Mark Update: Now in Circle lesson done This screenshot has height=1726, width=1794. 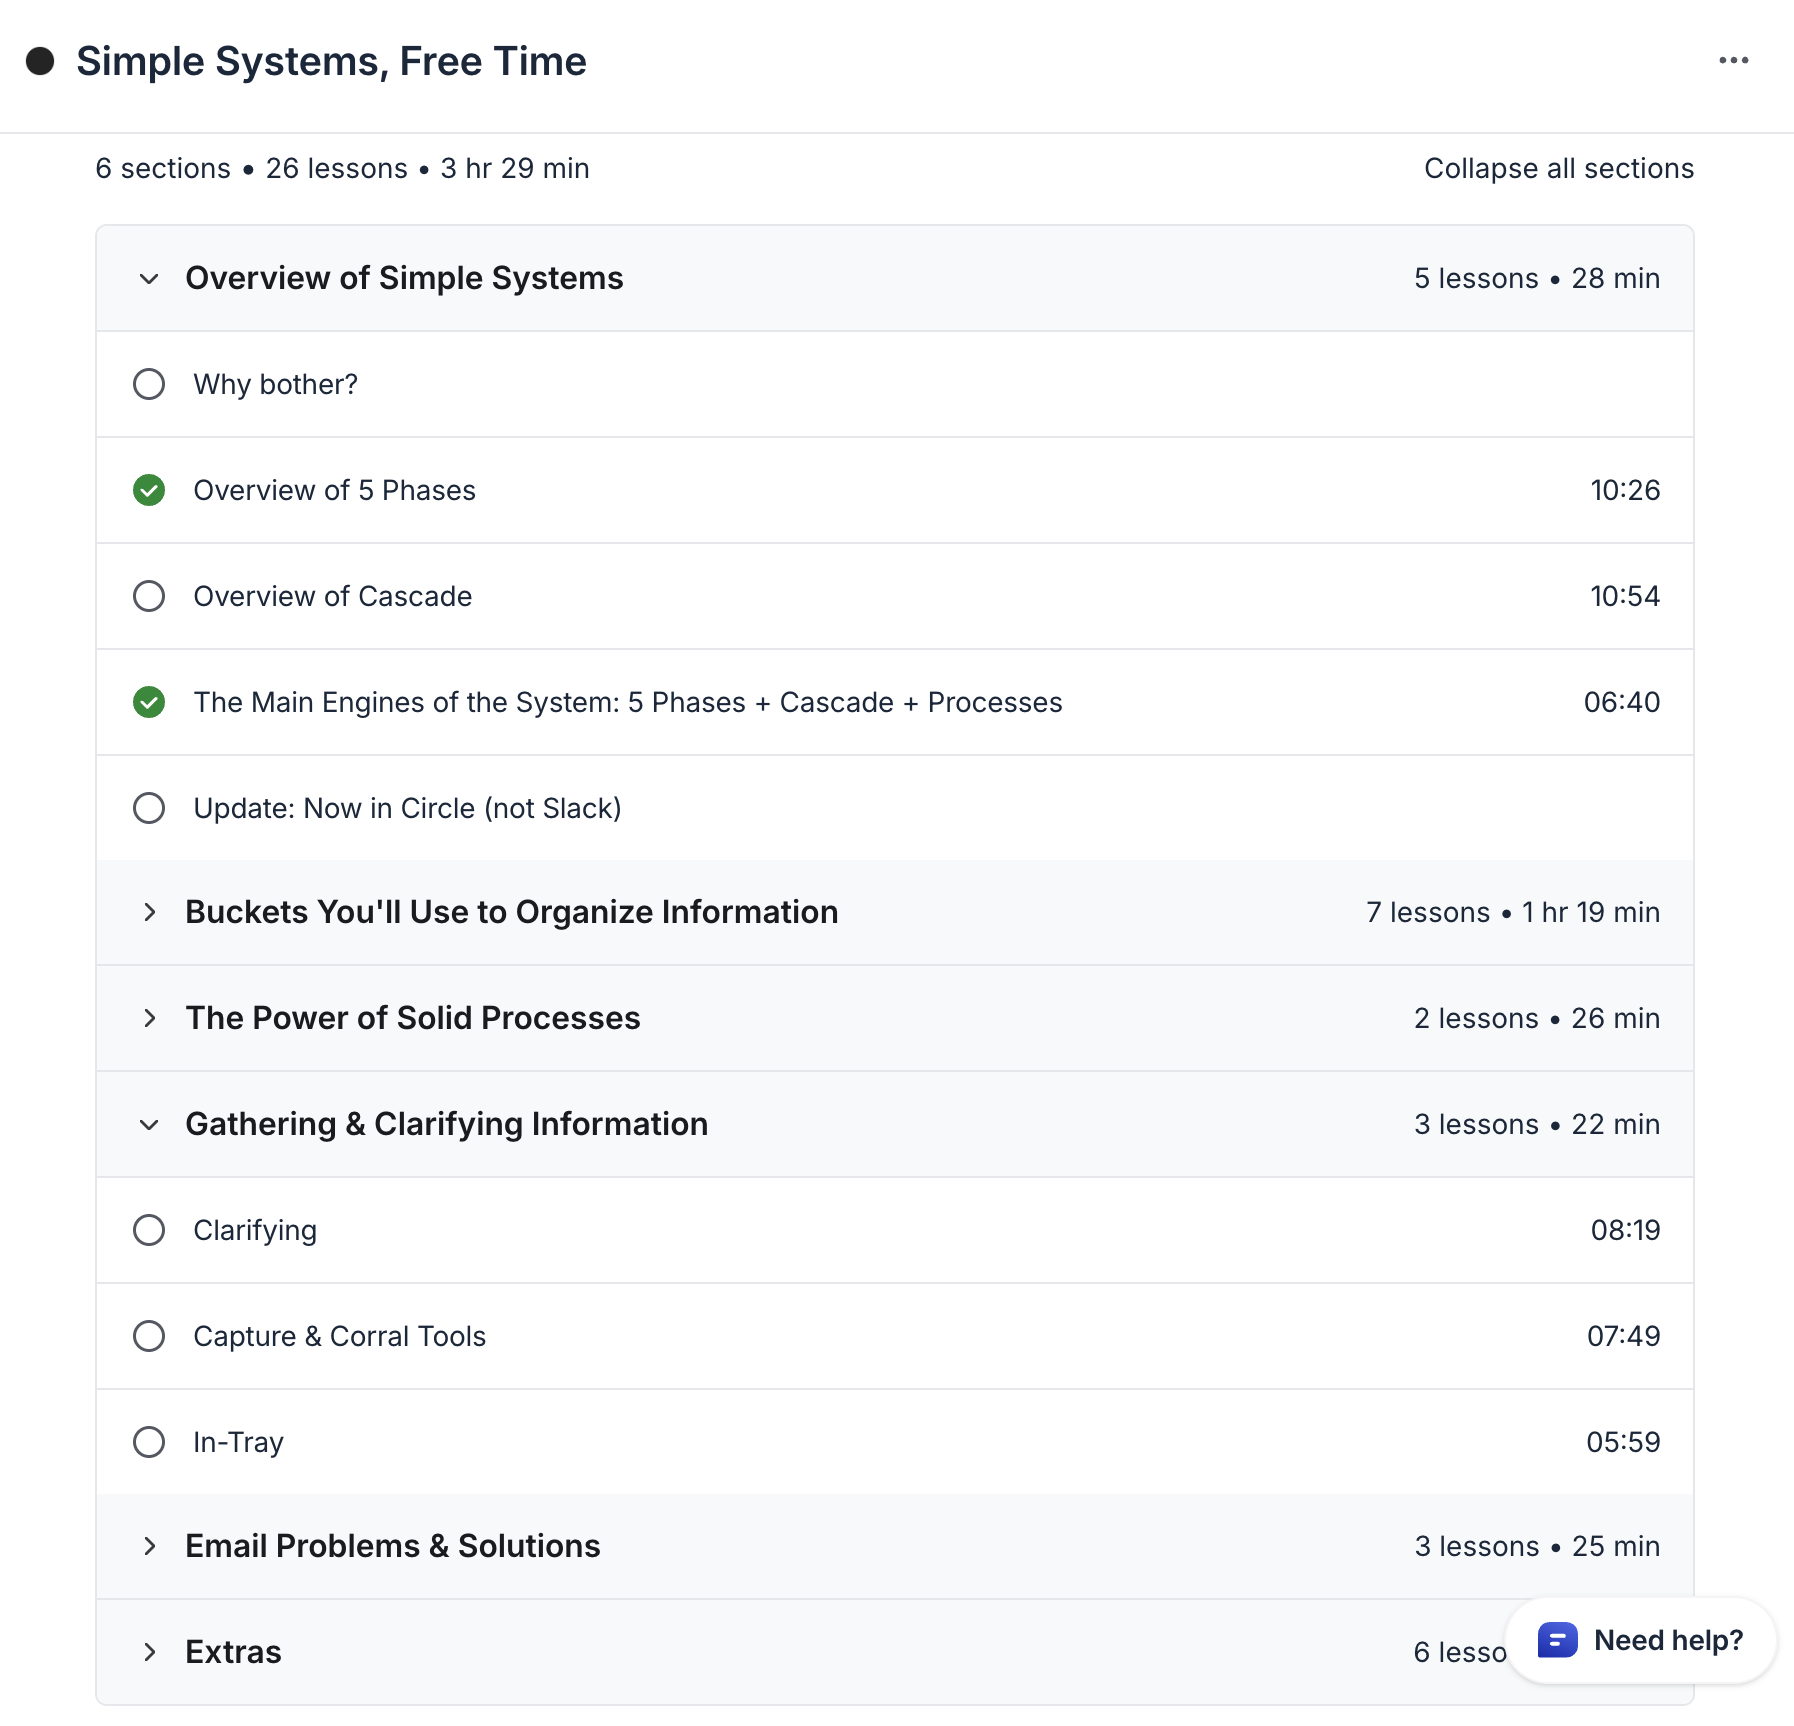tap(149, 808)
